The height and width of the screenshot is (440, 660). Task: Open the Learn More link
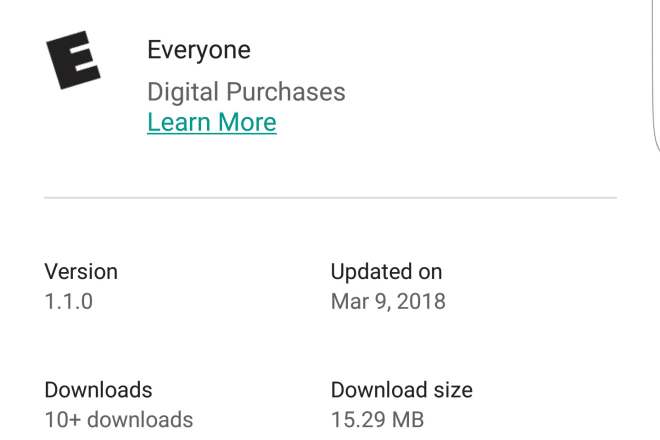212,122
